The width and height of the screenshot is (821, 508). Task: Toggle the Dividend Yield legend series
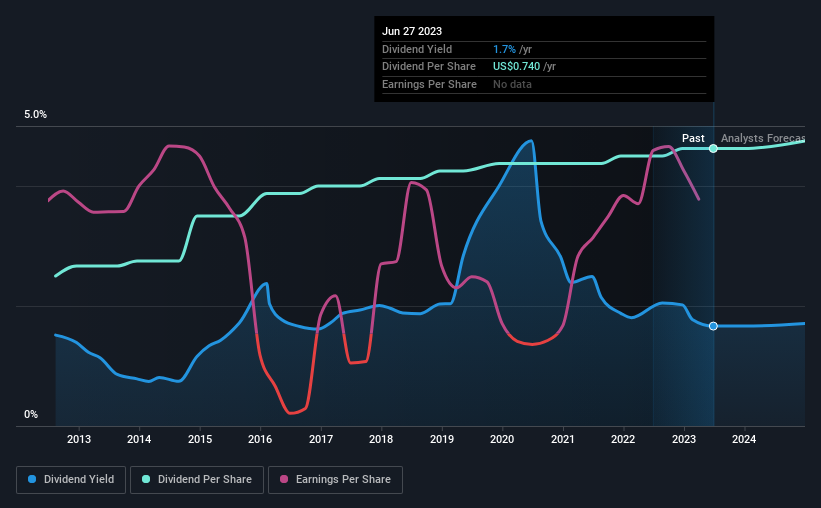[x=71, y=480]
